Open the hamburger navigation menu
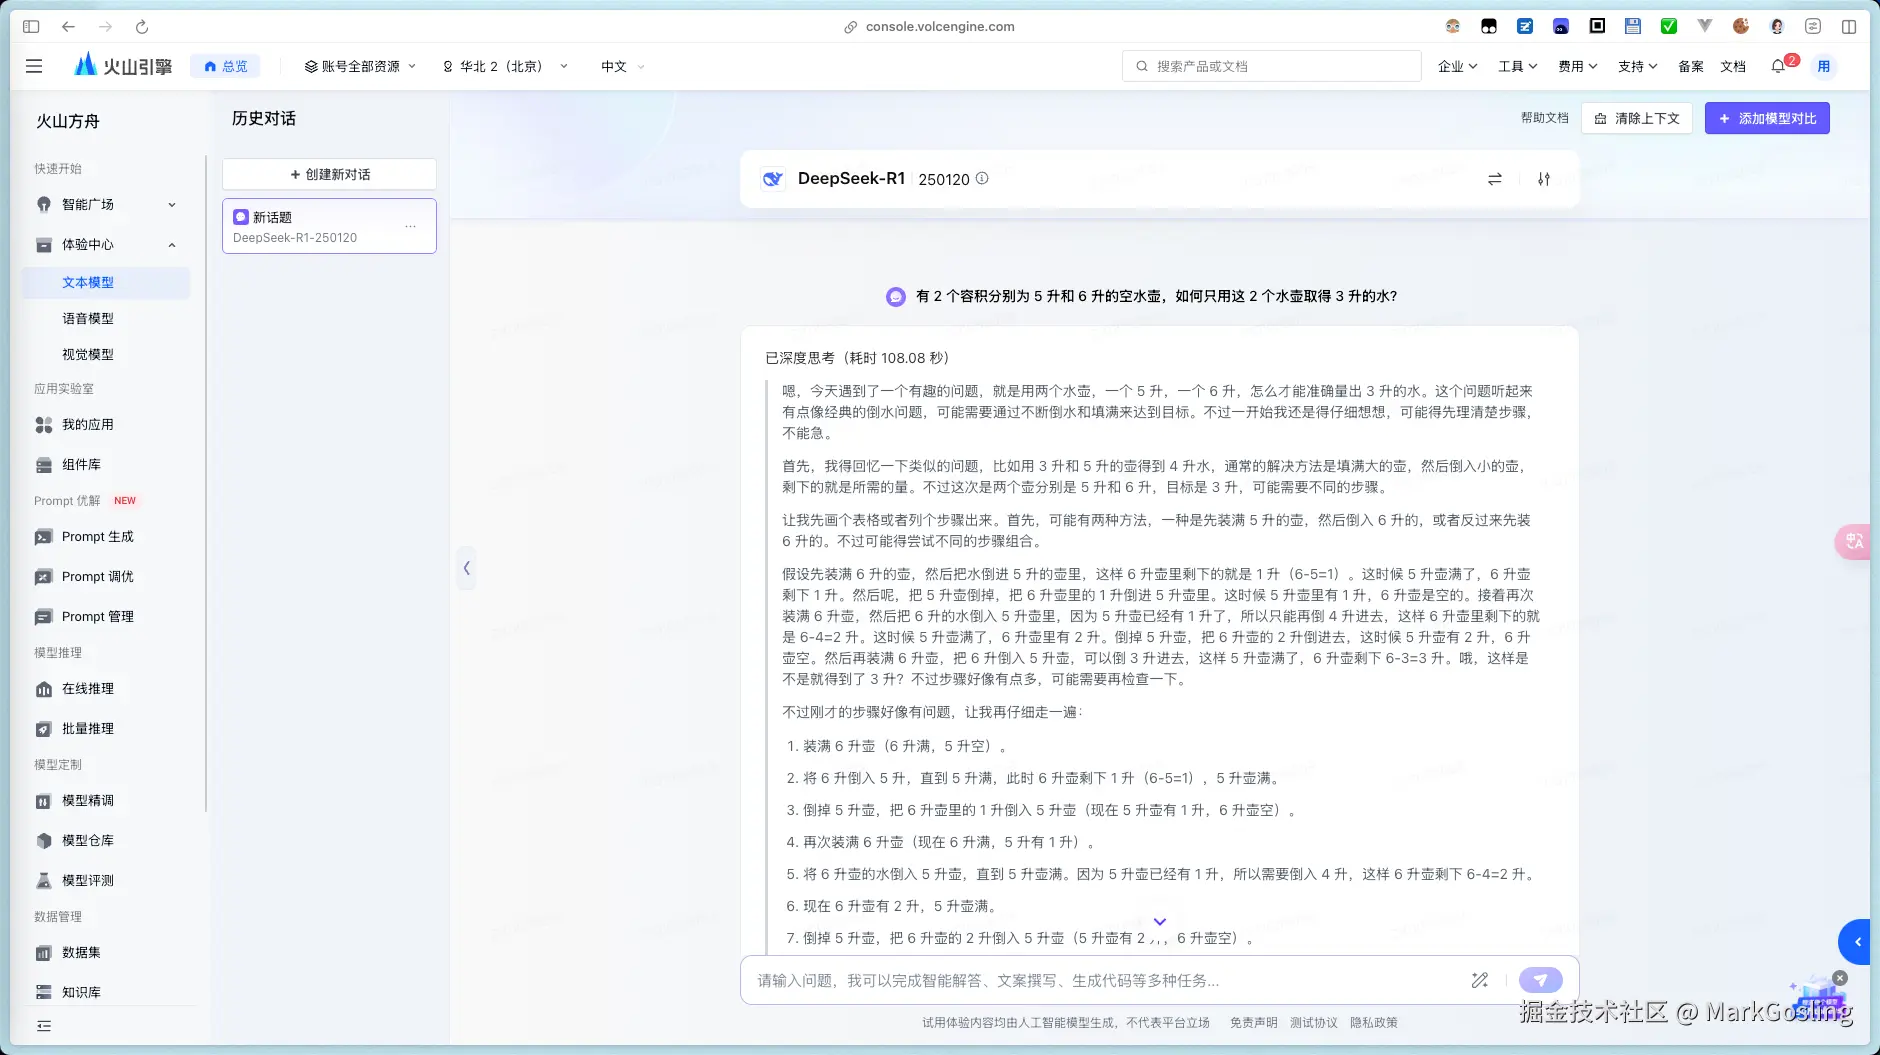This screenshot has height=1055, width=1880. 34,66
